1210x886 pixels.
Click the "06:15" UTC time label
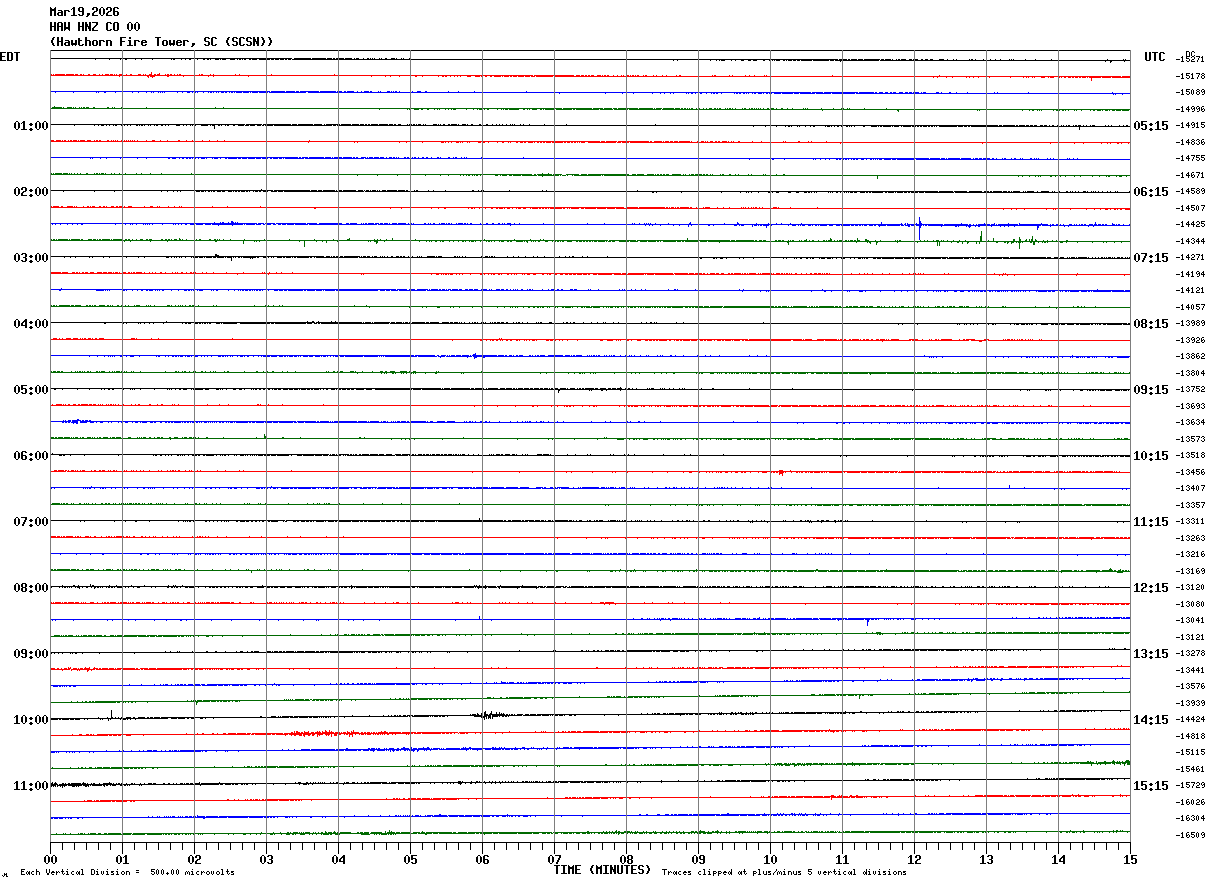point(1151,192)
